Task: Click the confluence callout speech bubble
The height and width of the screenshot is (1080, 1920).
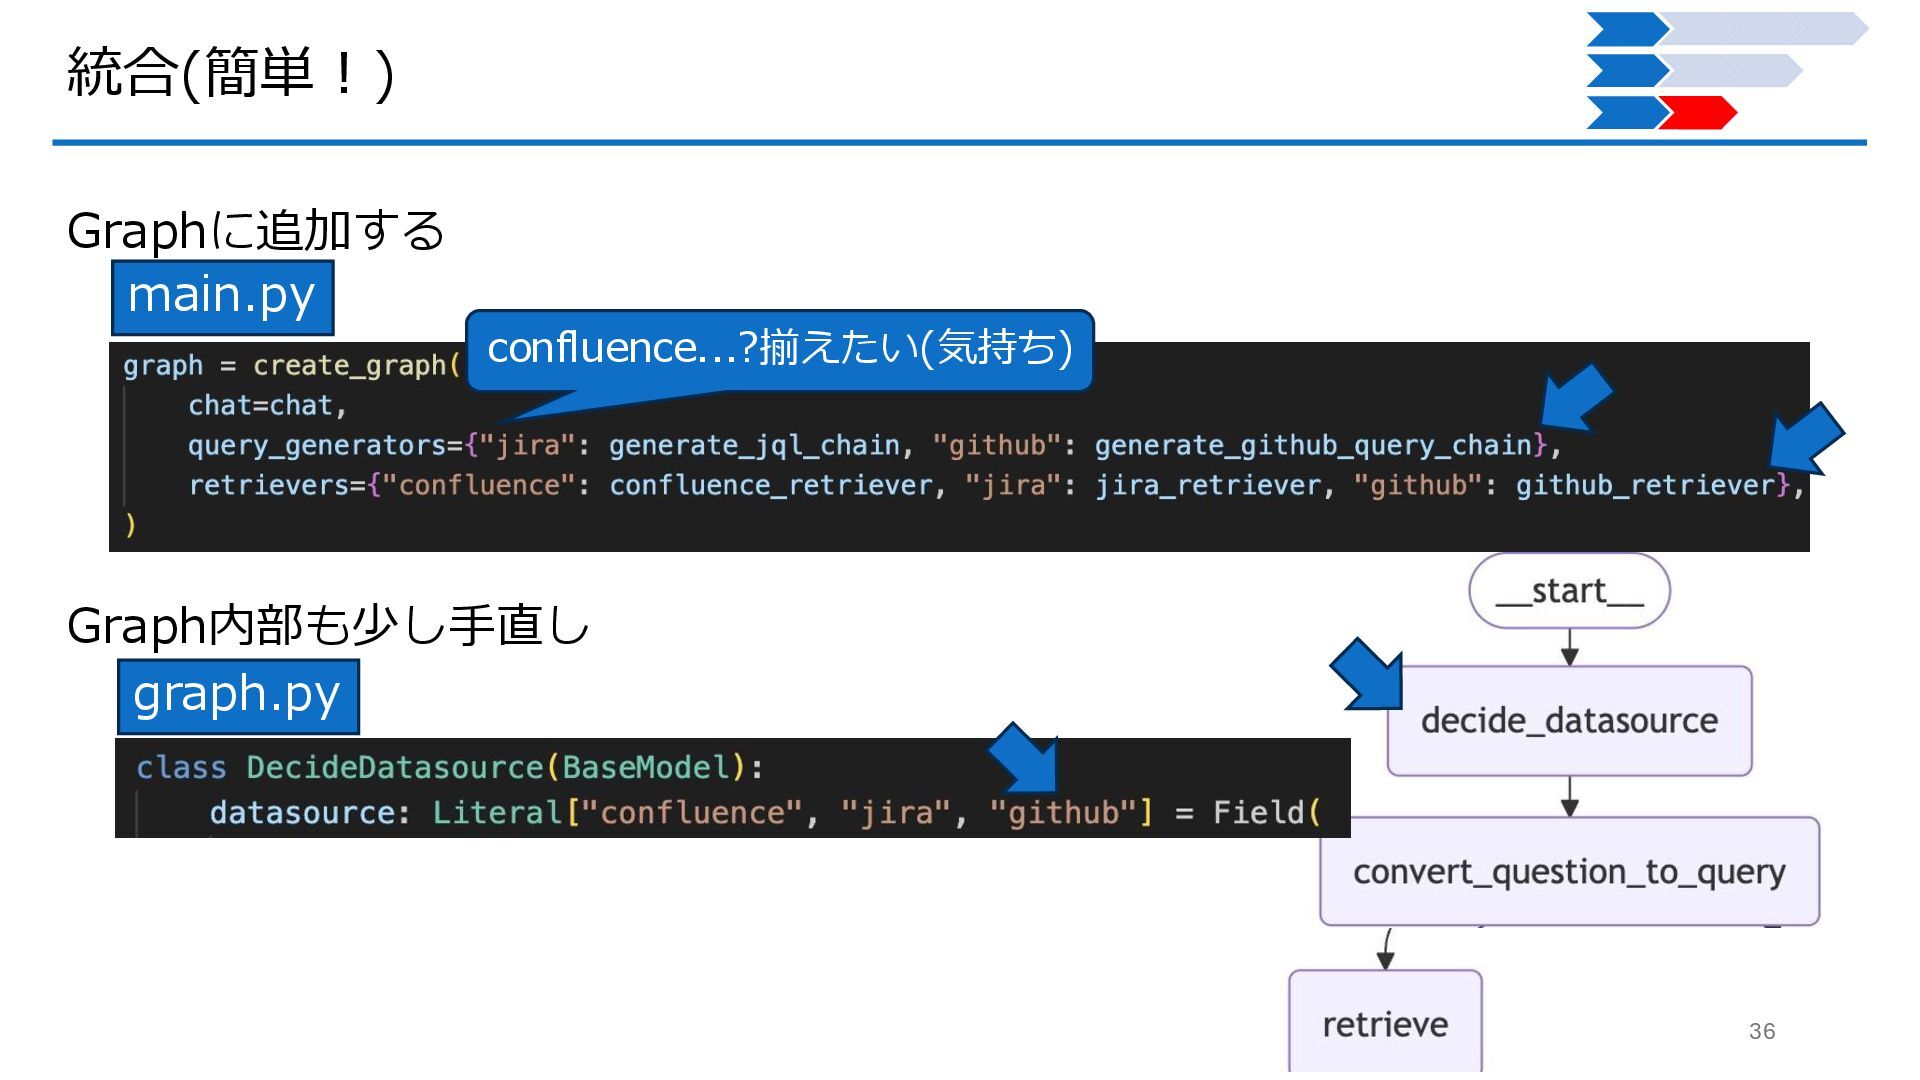Action: tap(779, 349)
